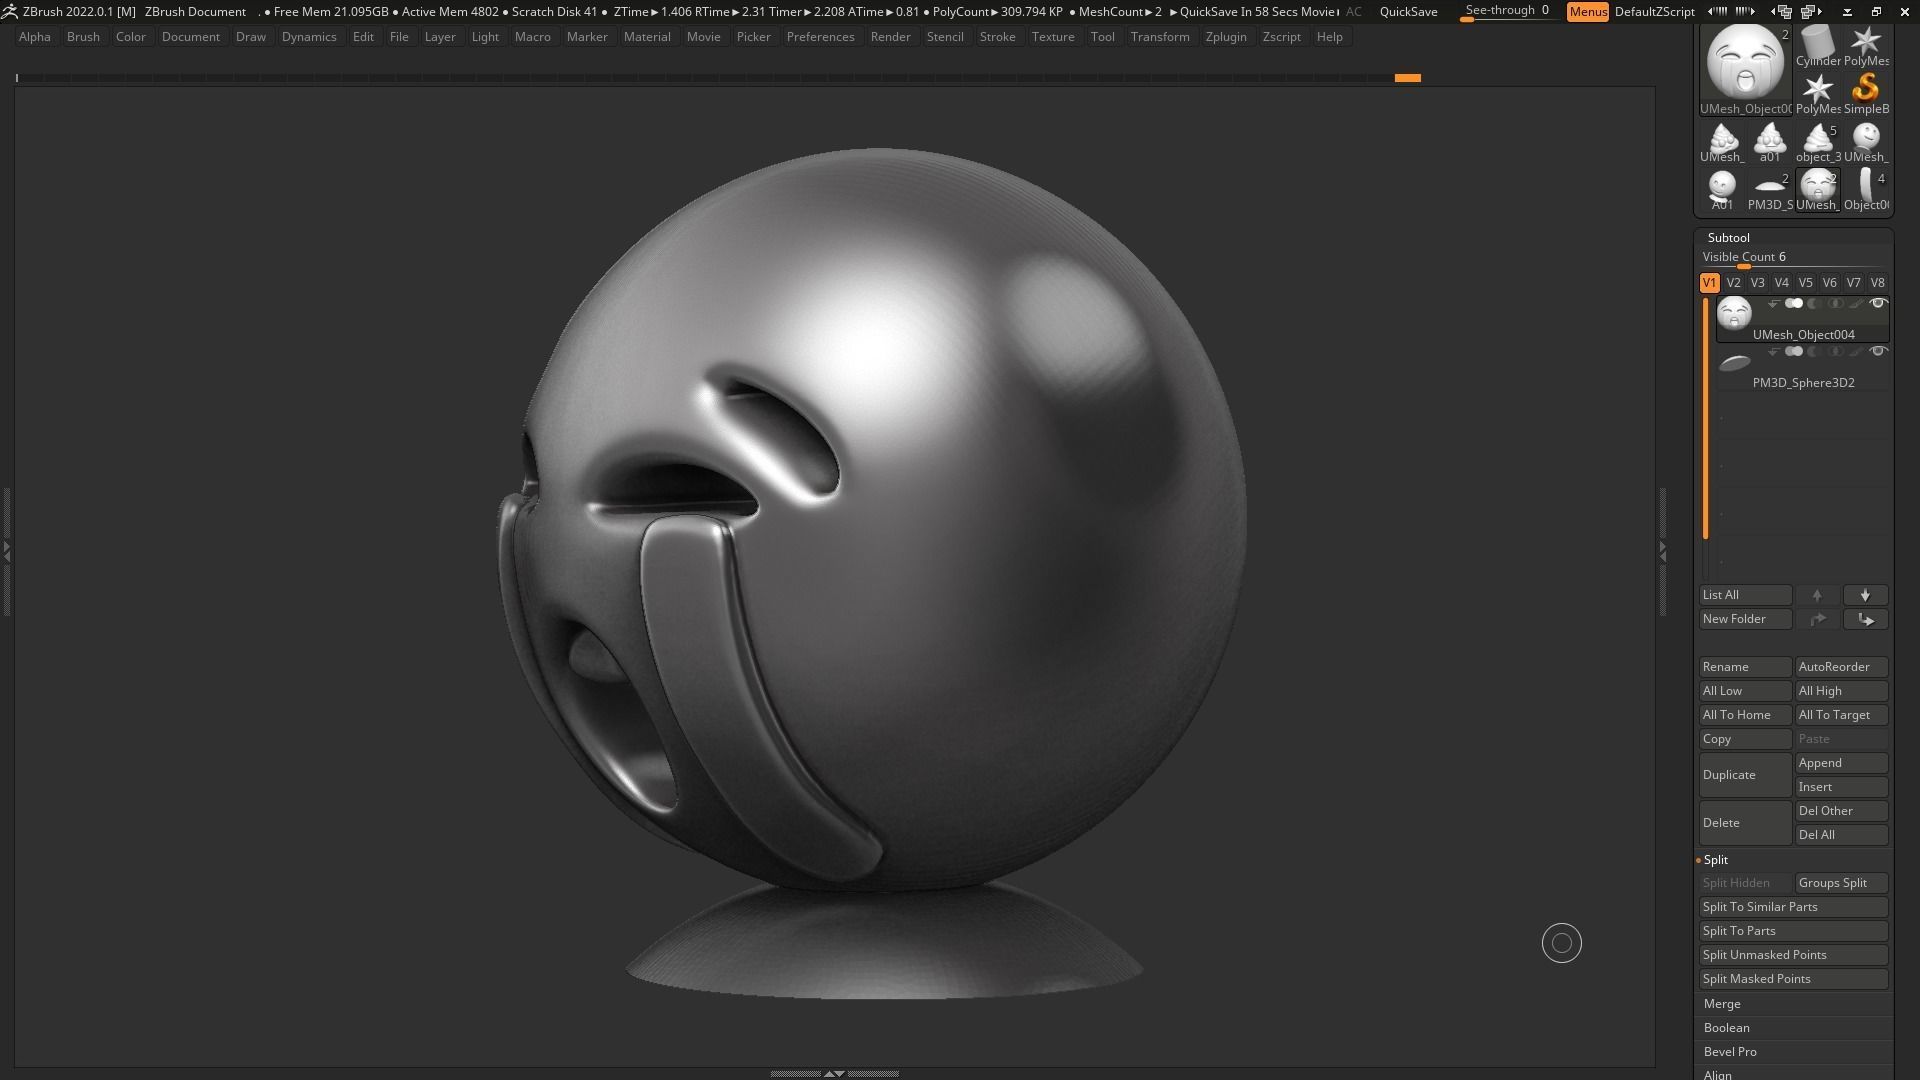Activate visibility set V2

click(1733, 283)
